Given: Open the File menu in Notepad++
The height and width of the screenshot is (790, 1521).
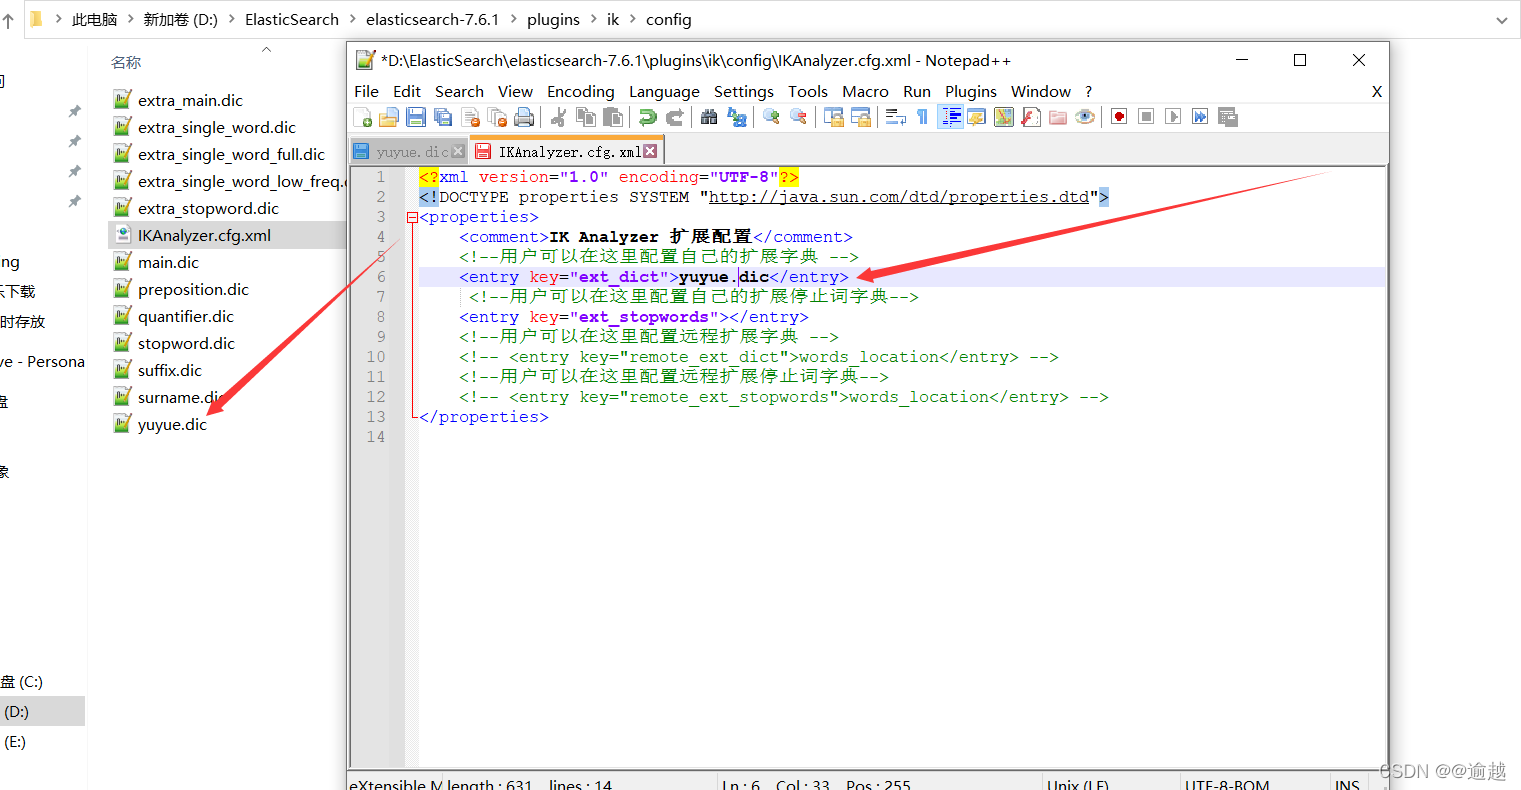Looking at the screenshot, I should click(366, 91).
